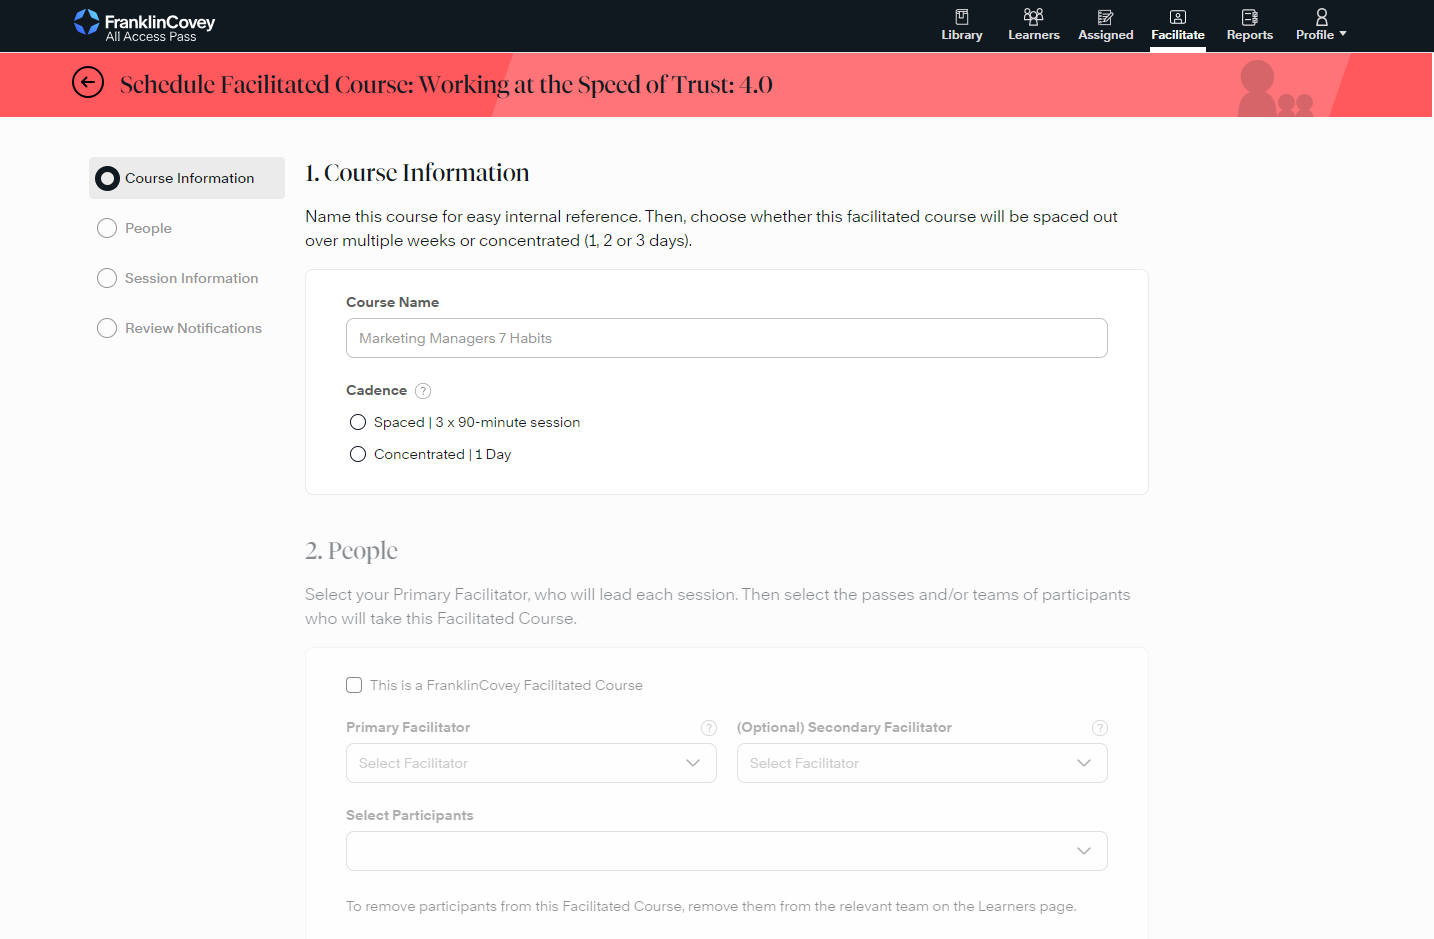Select the Concentrated 1 Day cadence option
Screen dimensions: 1434x939
358,454
